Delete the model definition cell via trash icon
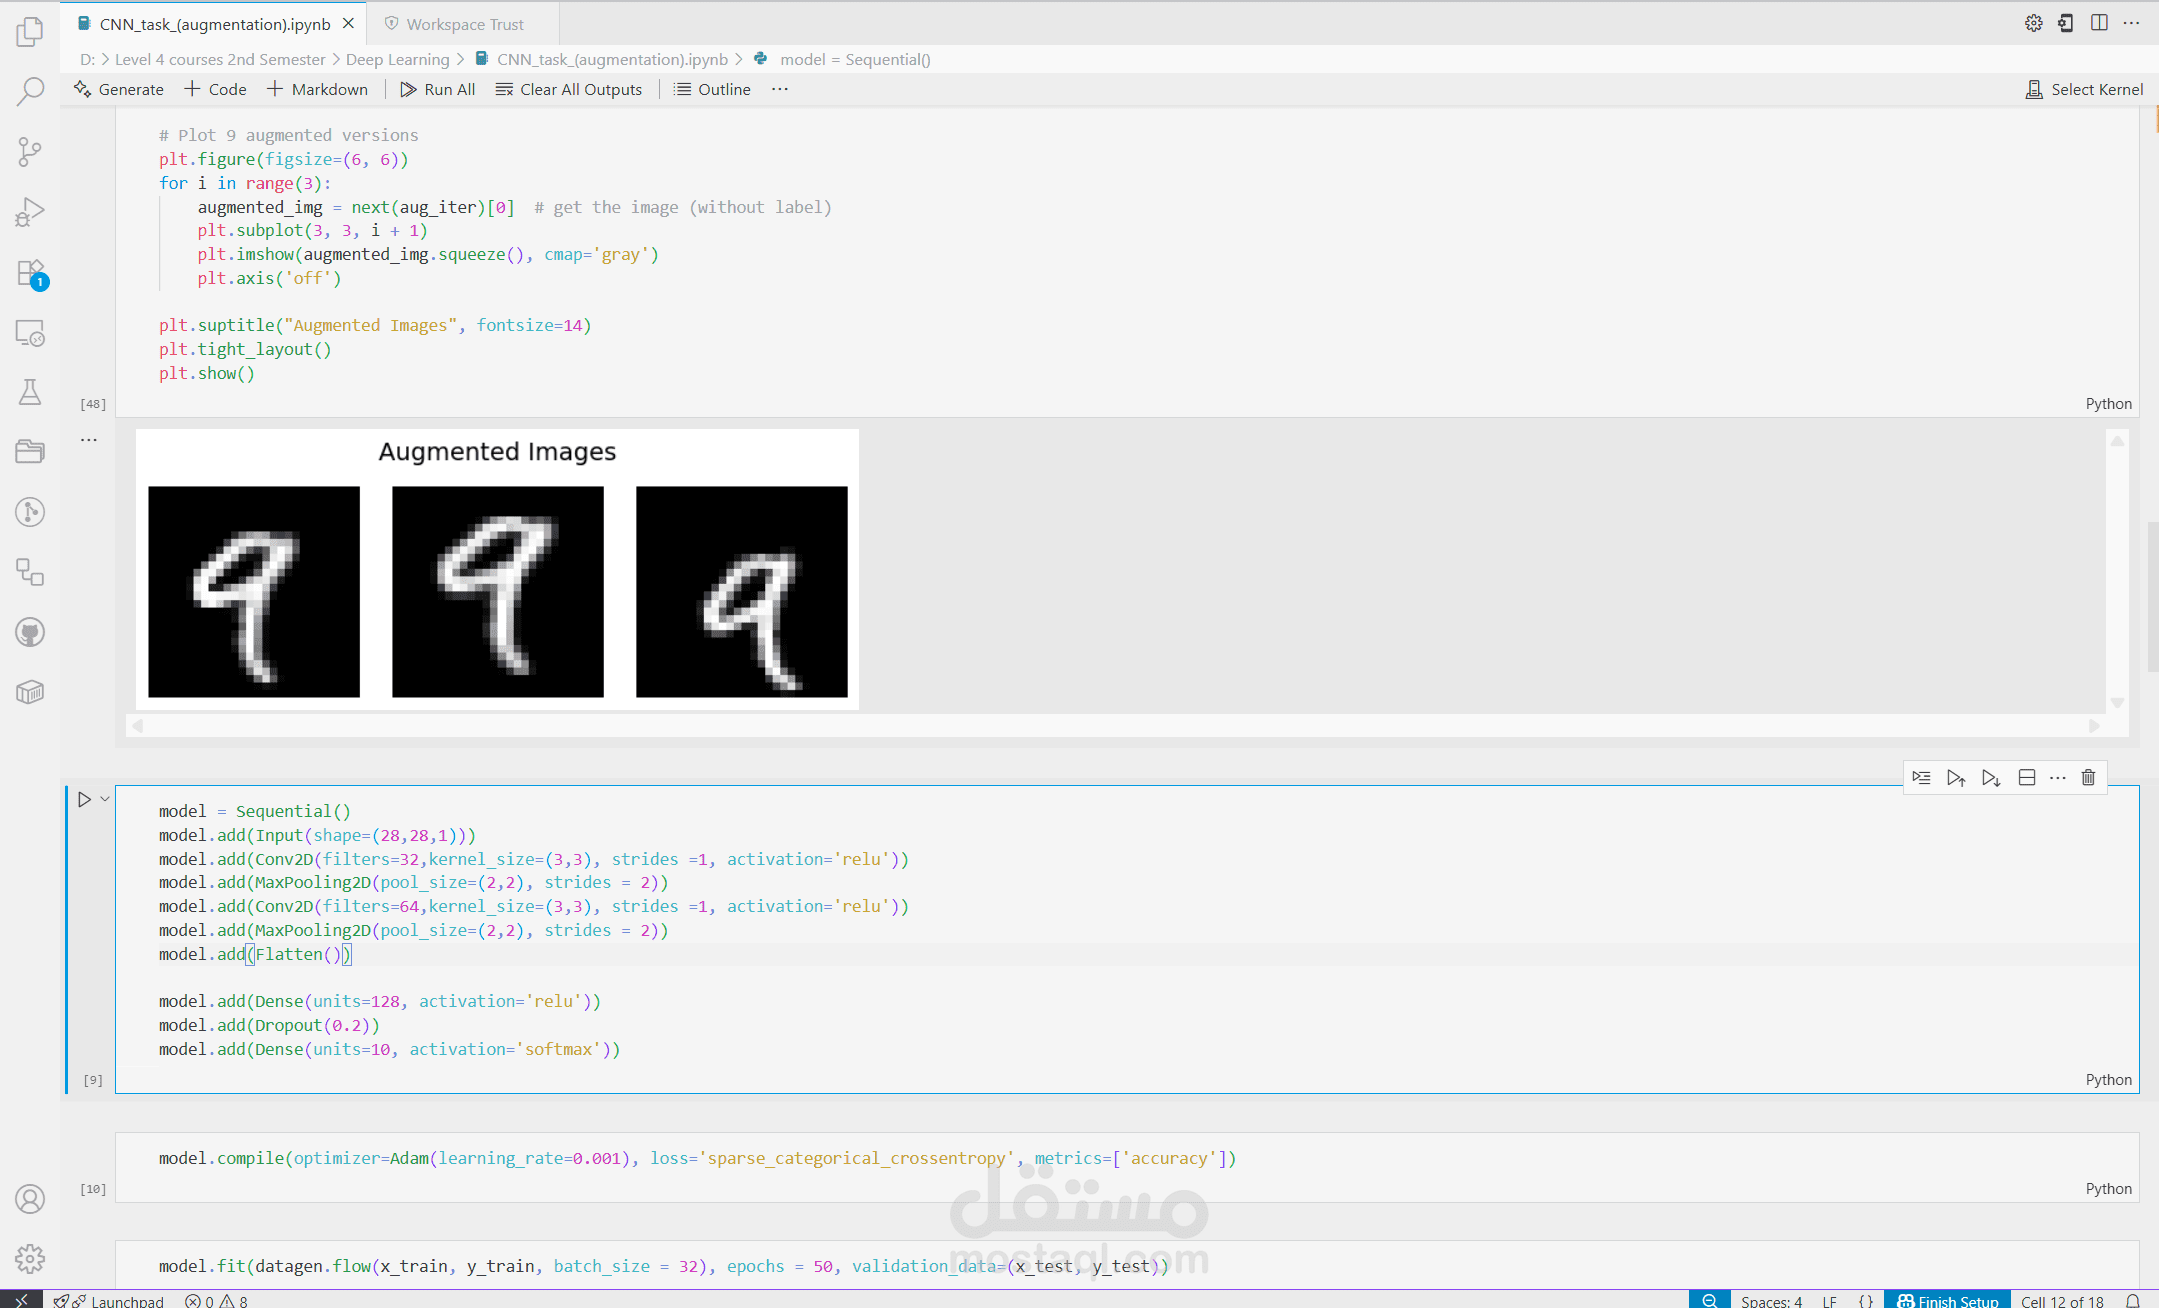Screen dimensions: 2159x1308 2088,777
